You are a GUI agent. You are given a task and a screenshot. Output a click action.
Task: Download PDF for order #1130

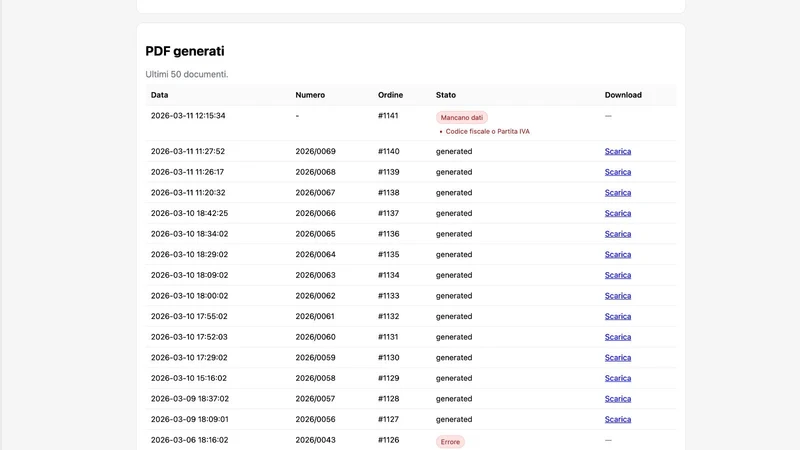coord(618,358)
